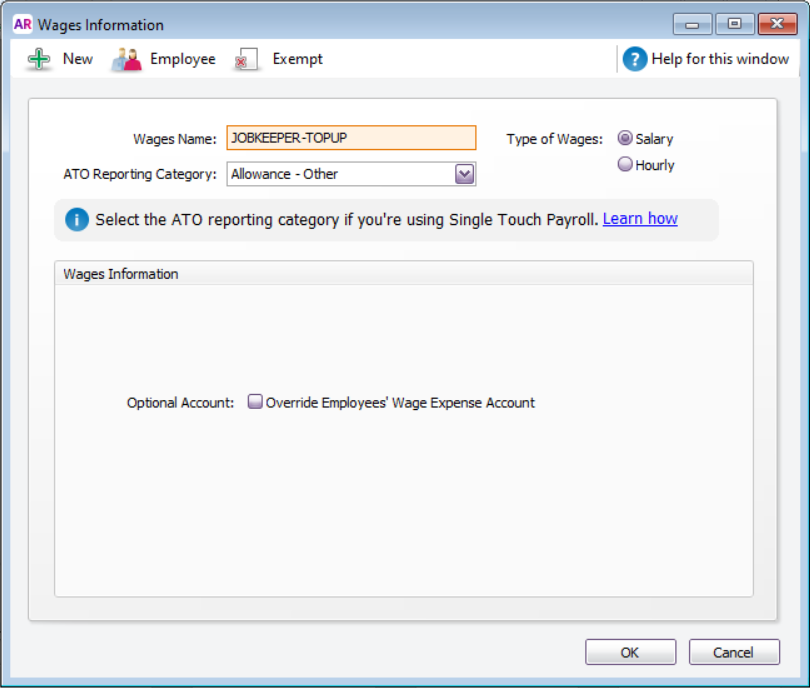Viewport: 810px width, 688px height.
Task: Minimize the Wages Information window
Action: [x=692, y=24]
